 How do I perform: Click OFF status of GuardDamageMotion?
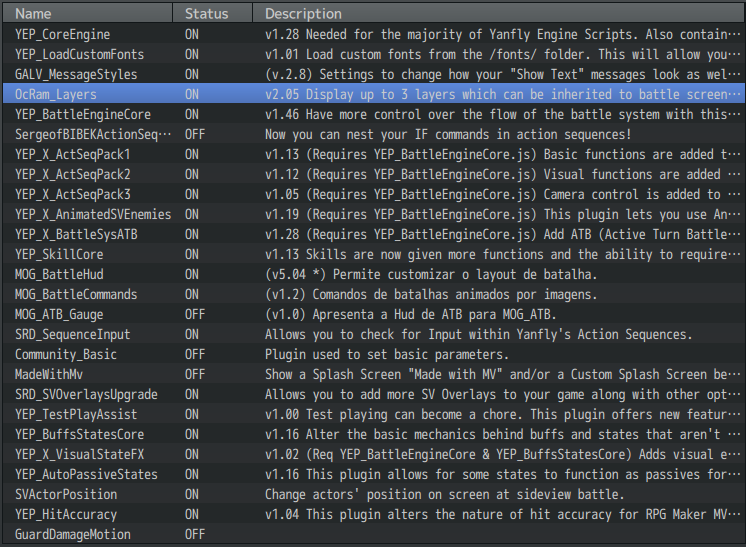[x=195, y=534]
